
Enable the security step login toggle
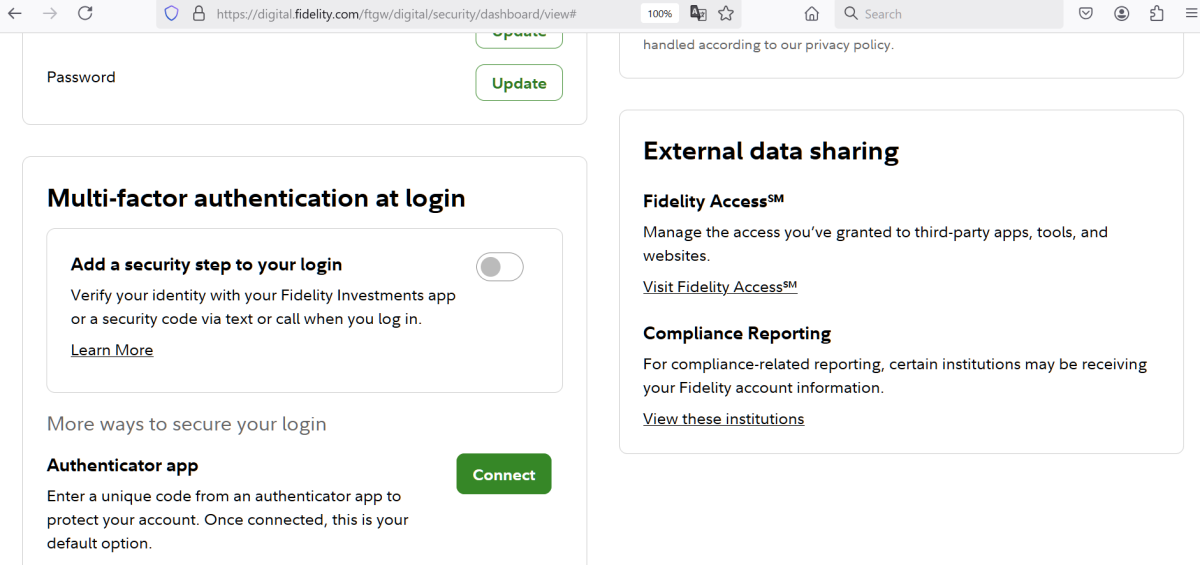[500, 267]
